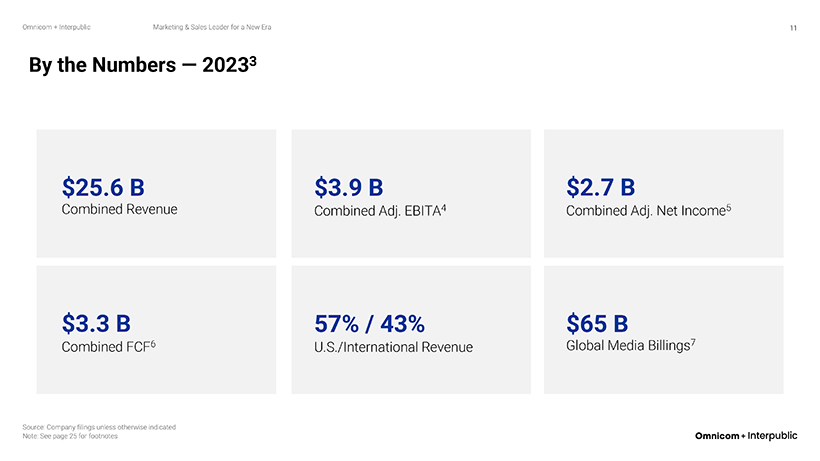Click the Omnicom + Interpublic footer logo

[x=746, y=435]
